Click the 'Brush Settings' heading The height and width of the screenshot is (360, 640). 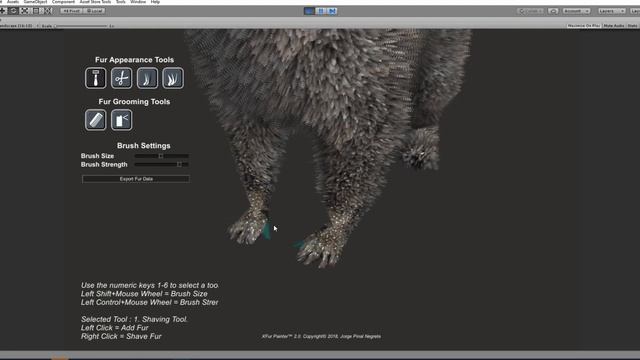[144, 146]
